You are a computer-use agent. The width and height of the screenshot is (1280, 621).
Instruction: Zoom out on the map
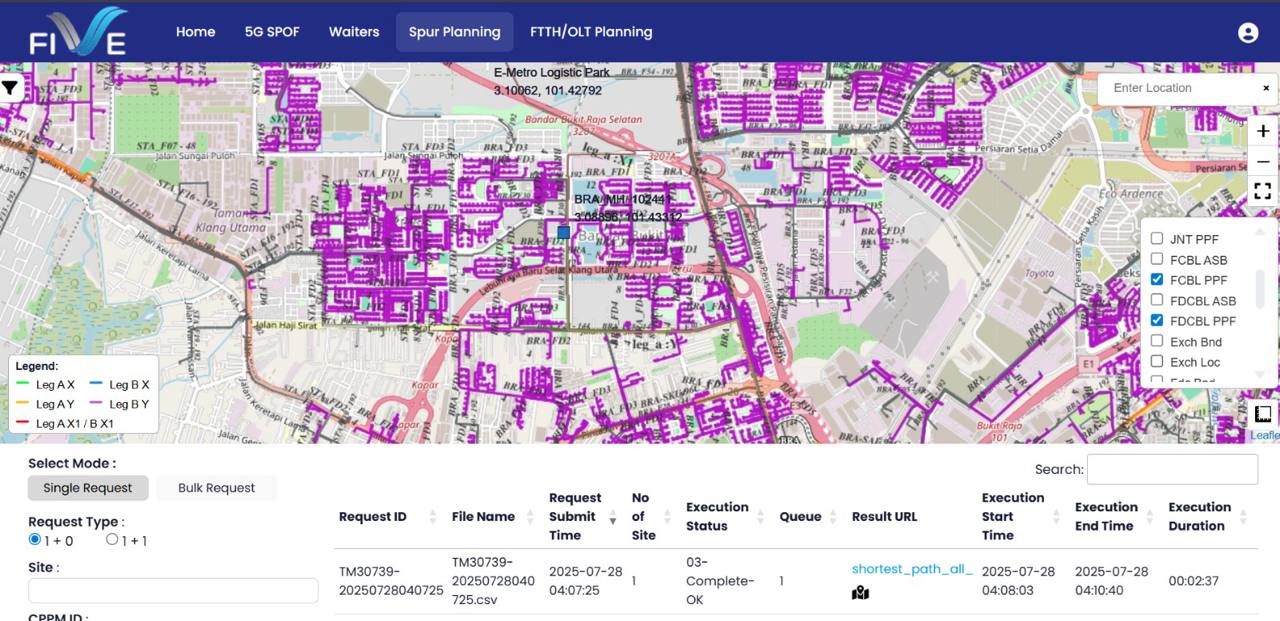coord(1262,162)
